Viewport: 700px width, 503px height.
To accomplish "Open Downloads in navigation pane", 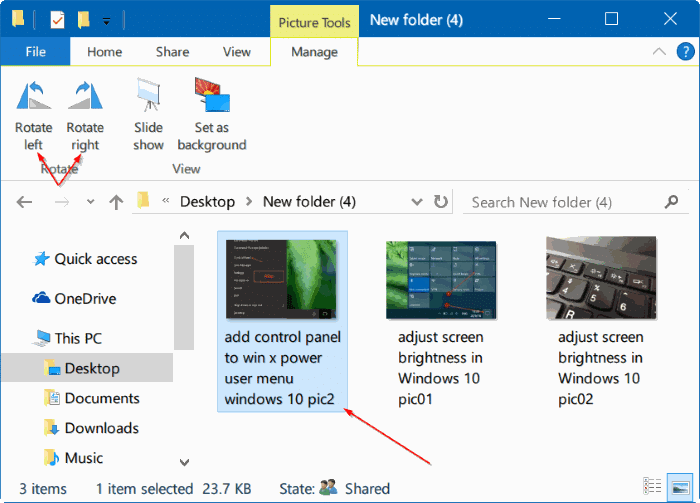I will (x=92, y=428).
